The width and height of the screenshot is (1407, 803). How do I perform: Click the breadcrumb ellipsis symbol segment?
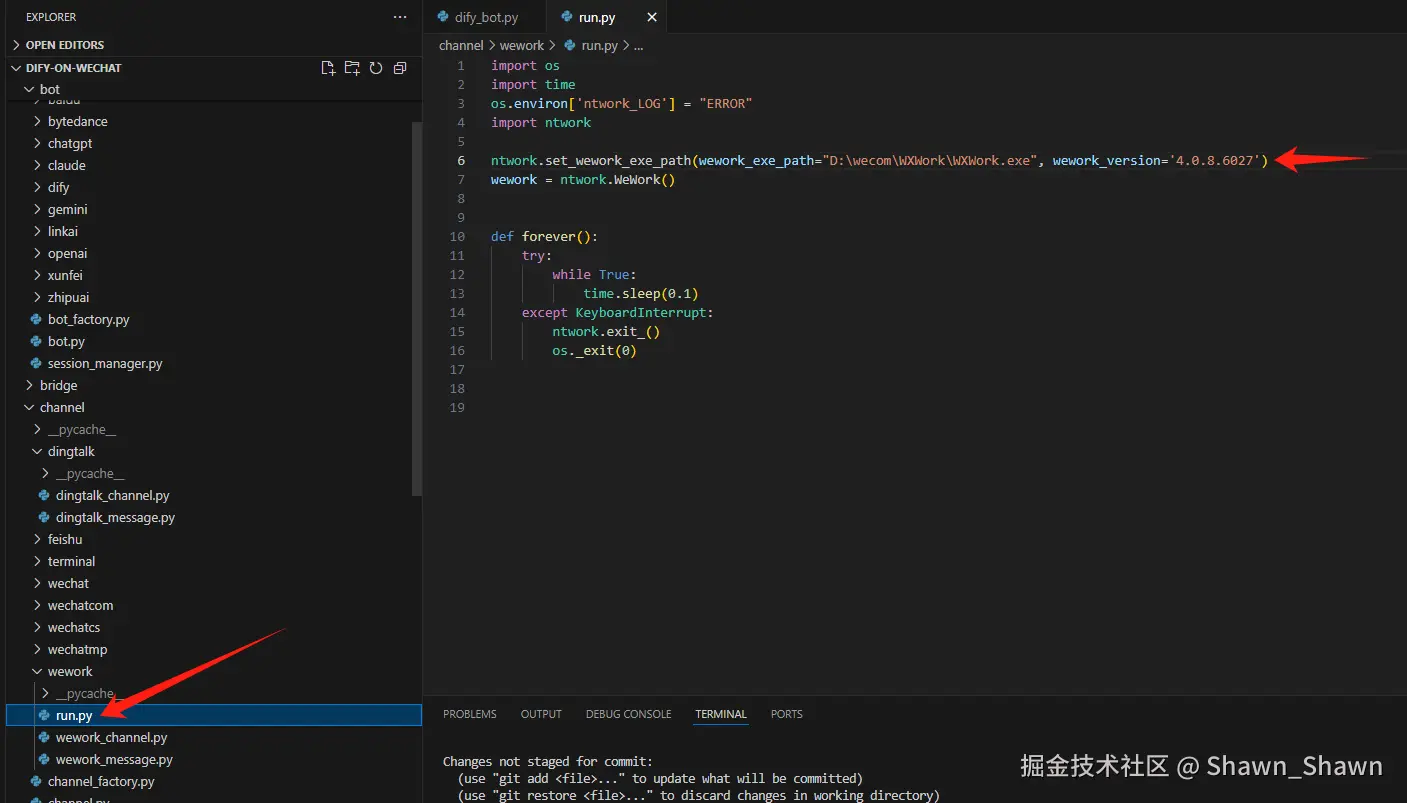tap(638, 45)
